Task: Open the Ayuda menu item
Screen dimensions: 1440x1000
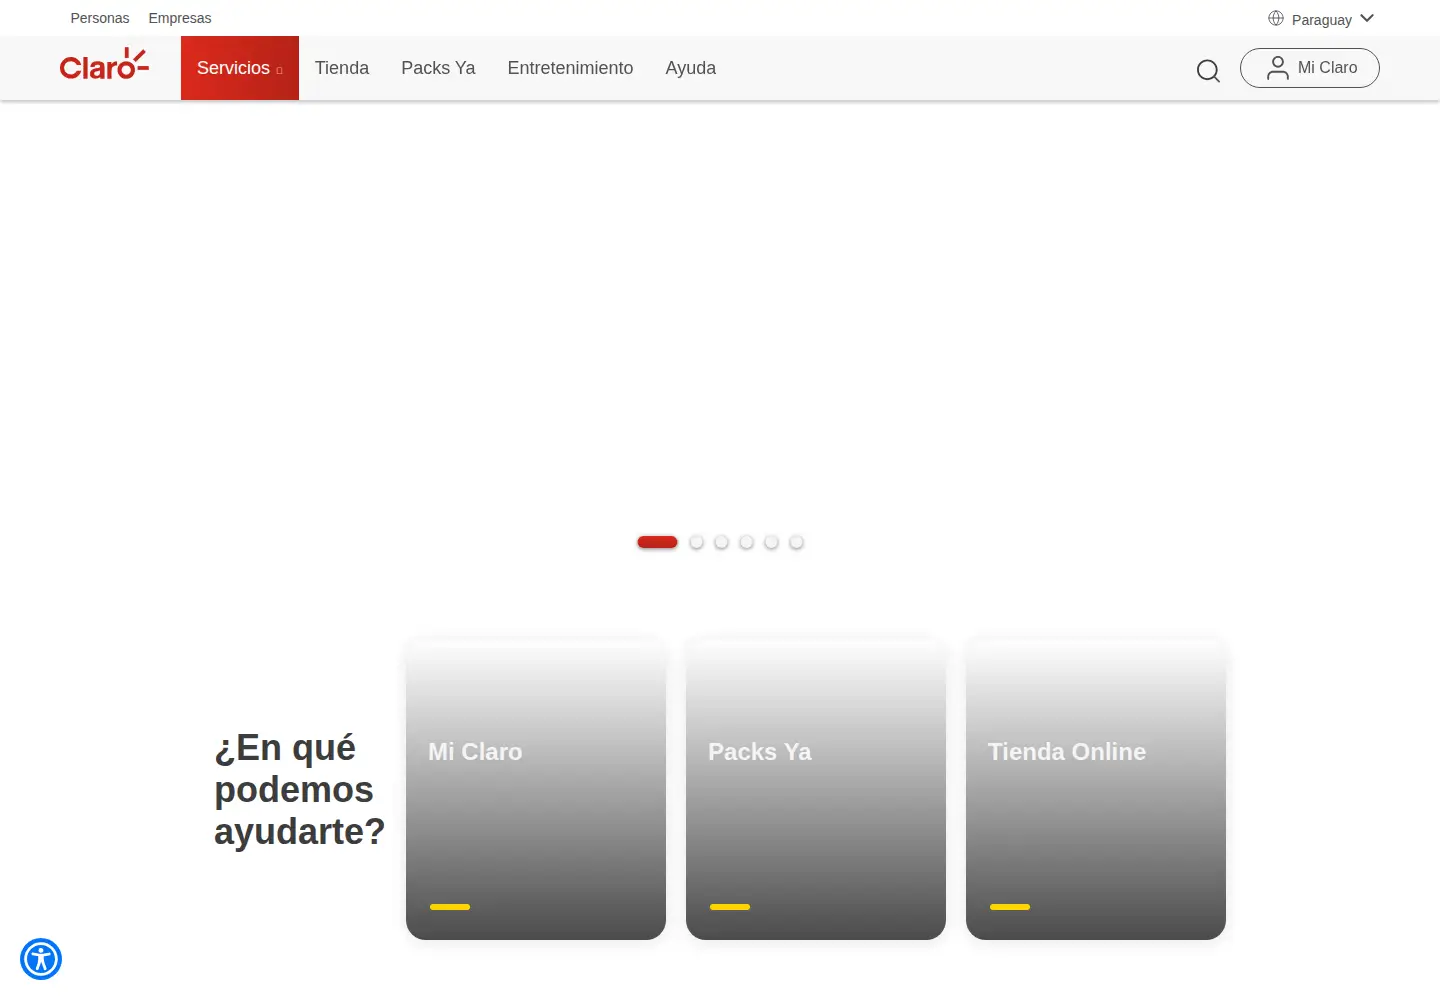Action: pos(691,68)
